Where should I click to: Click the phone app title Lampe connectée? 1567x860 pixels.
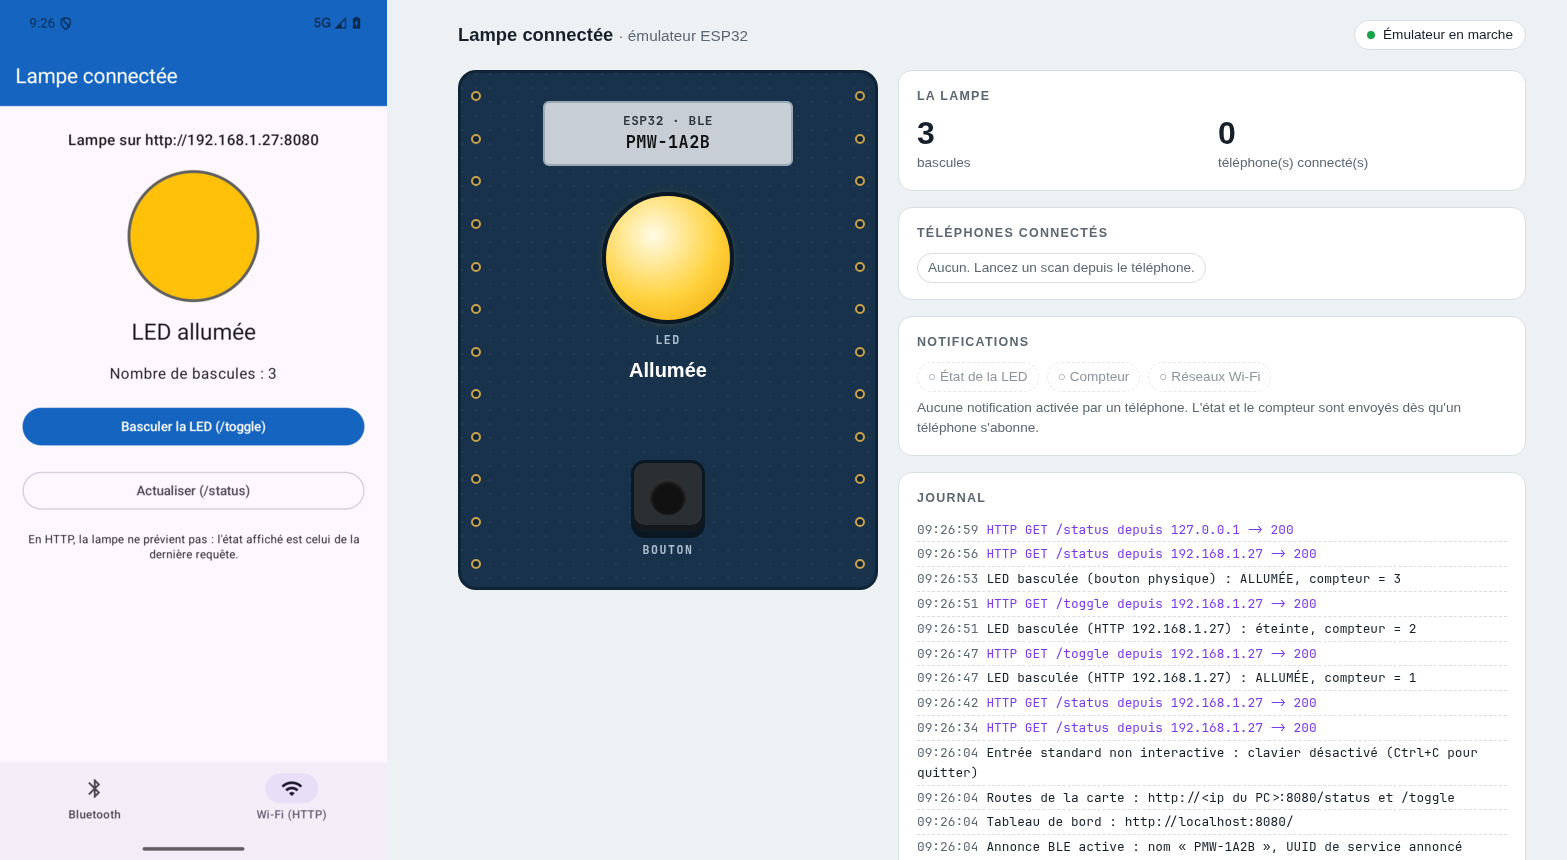(x=96, y=76)
